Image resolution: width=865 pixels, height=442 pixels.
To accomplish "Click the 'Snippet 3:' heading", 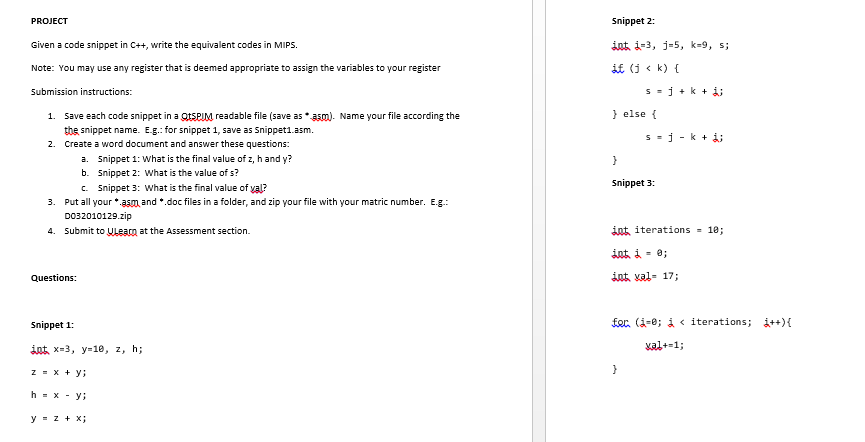I will click(x=633, y=183).
